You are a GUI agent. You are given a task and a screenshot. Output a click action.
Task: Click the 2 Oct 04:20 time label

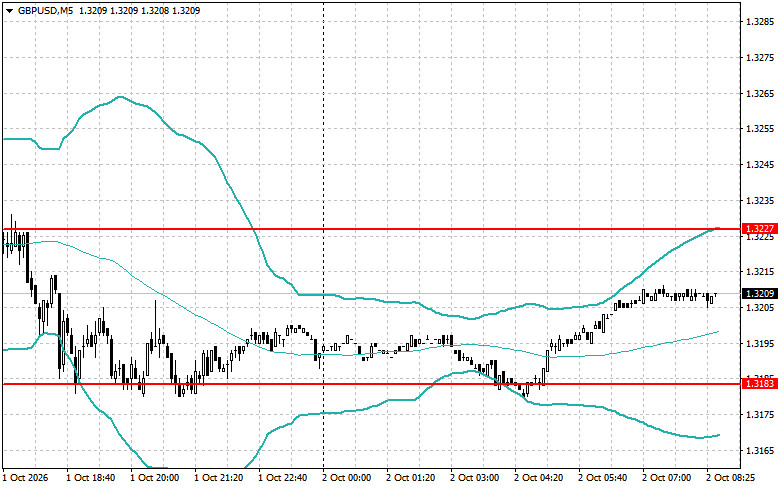click(x=538, y=478)
